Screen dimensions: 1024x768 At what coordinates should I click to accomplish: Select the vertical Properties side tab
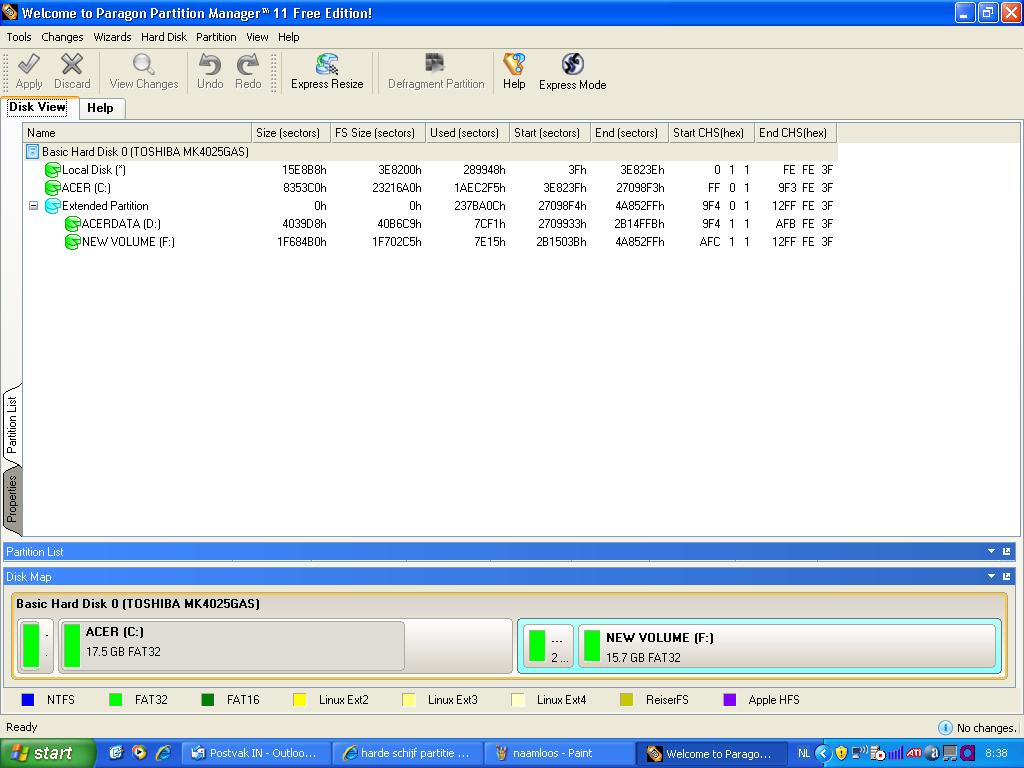pyautogui.click(x=12, y=500)
